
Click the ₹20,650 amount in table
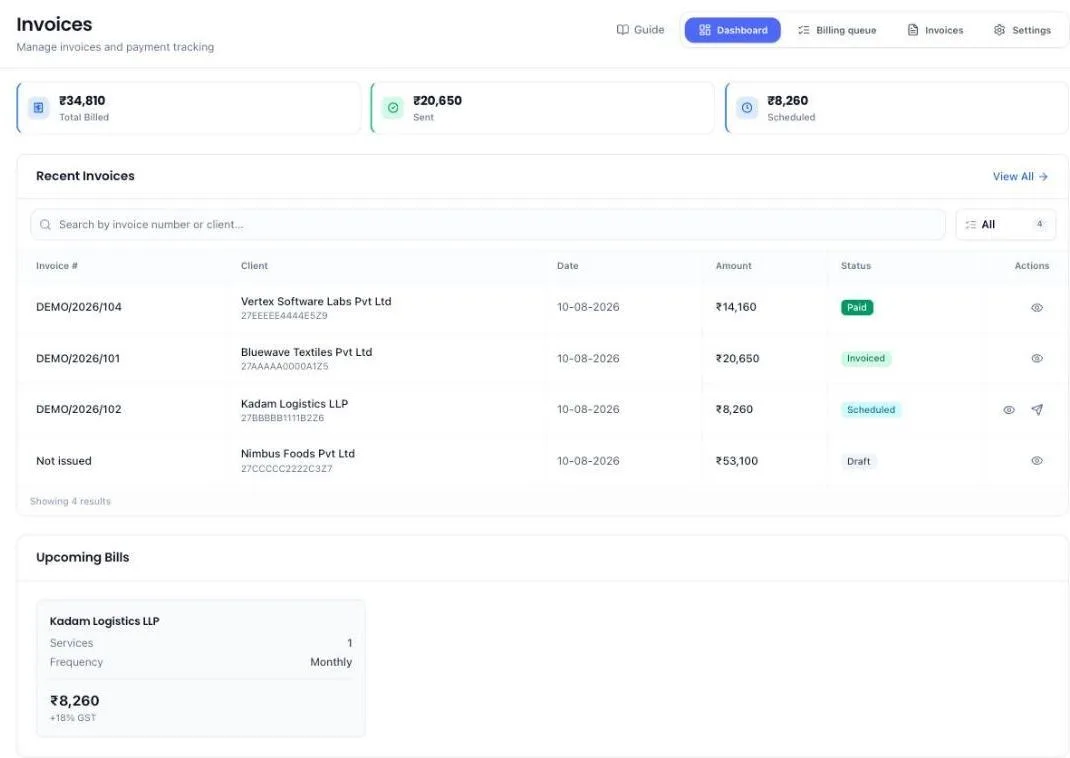click(x=737, y=359)
